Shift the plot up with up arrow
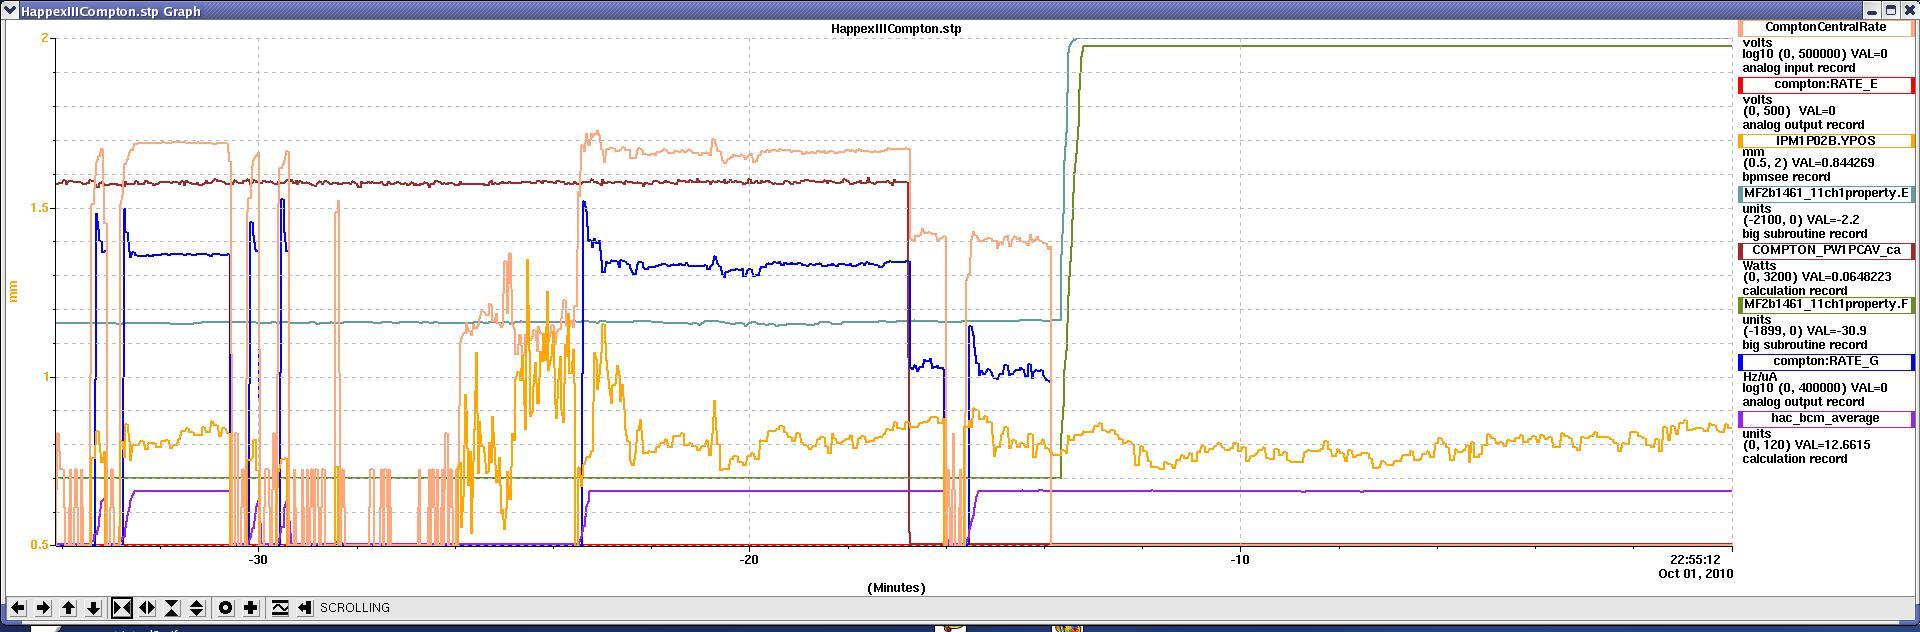The width and height of the screenshot is (1920, 632). pos(69,607)
